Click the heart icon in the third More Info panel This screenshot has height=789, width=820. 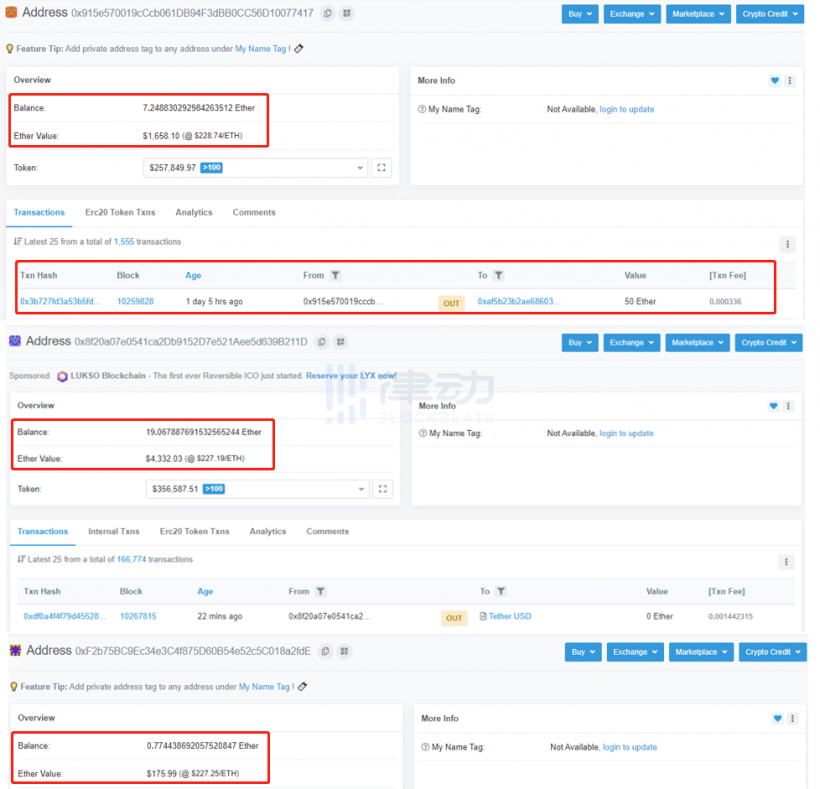[x=778, y=718]
